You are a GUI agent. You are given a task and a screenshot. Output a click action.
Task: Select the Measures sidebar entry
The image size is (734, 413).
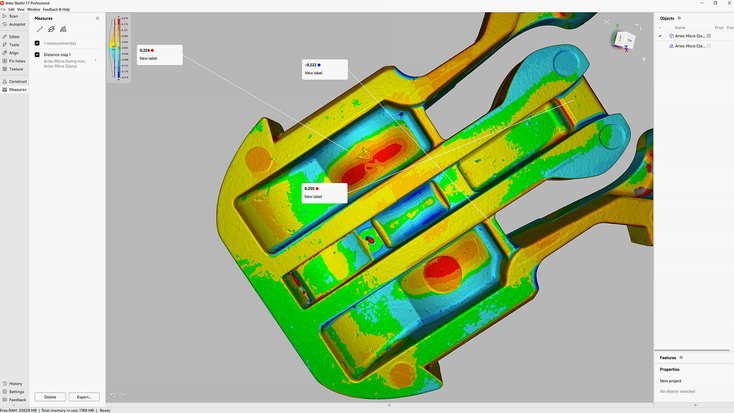coord(14,89)
